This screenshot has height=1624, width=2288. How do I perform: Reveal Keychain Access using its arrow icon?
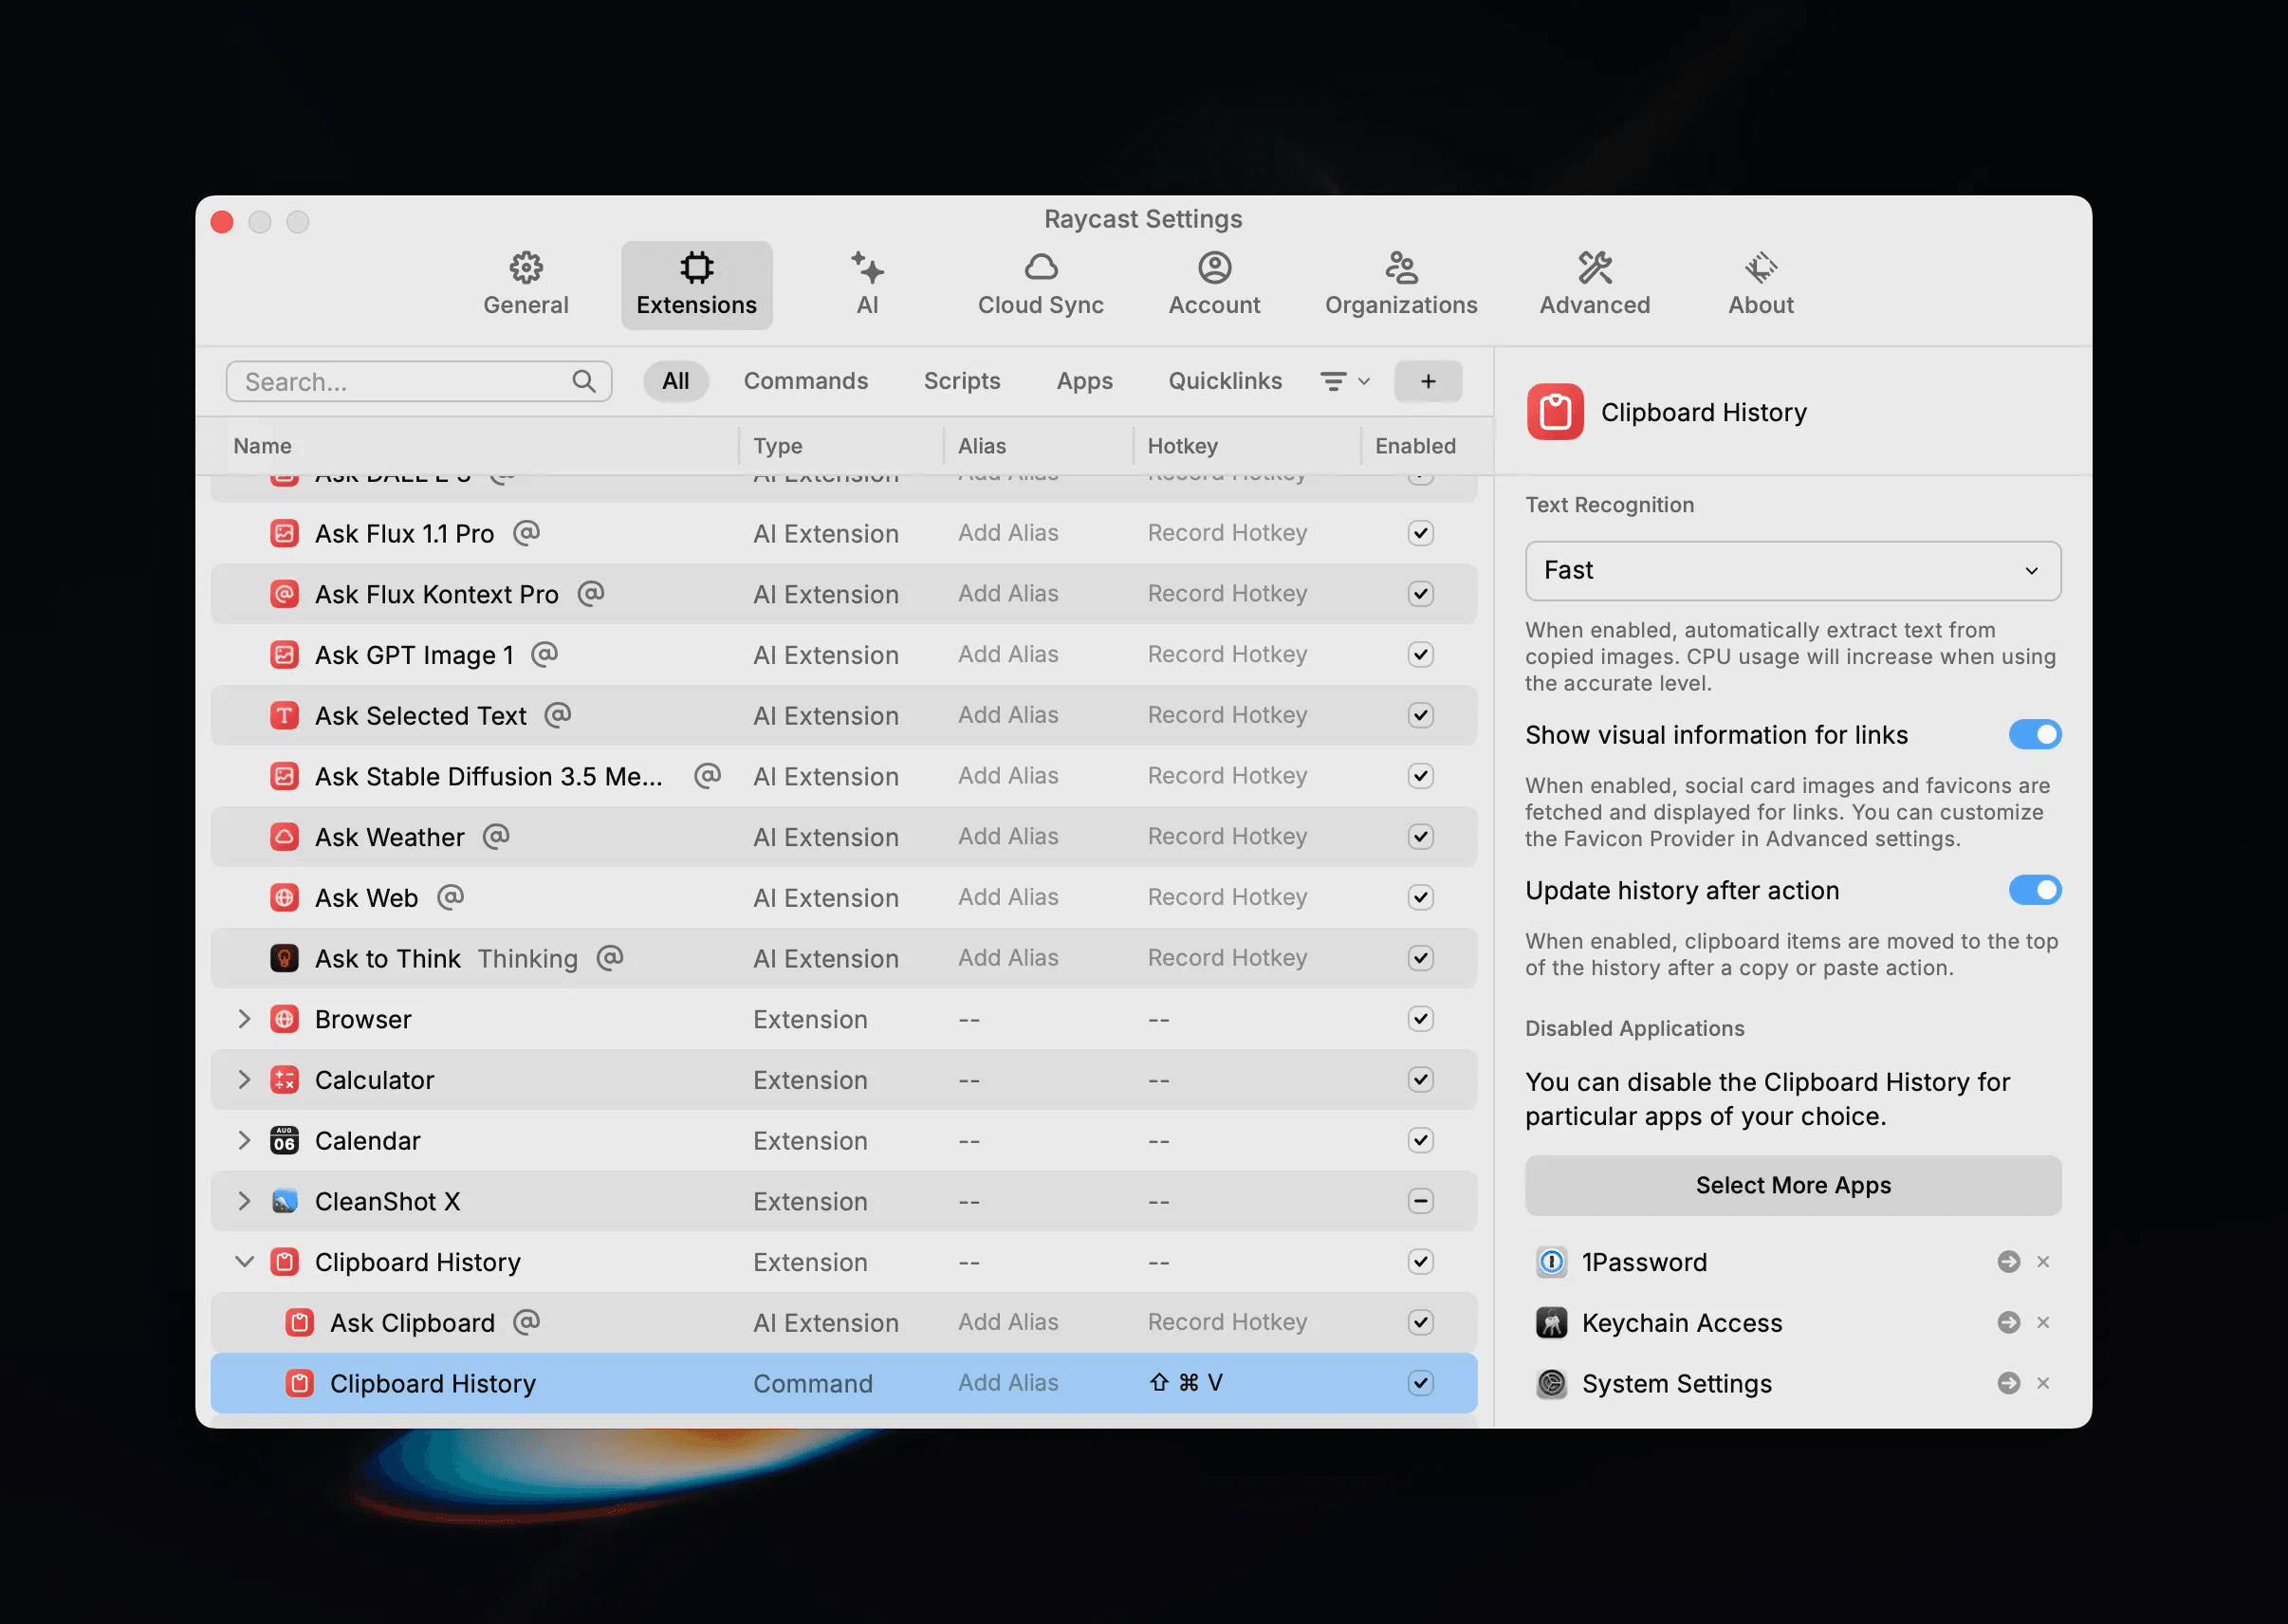2008,1322
